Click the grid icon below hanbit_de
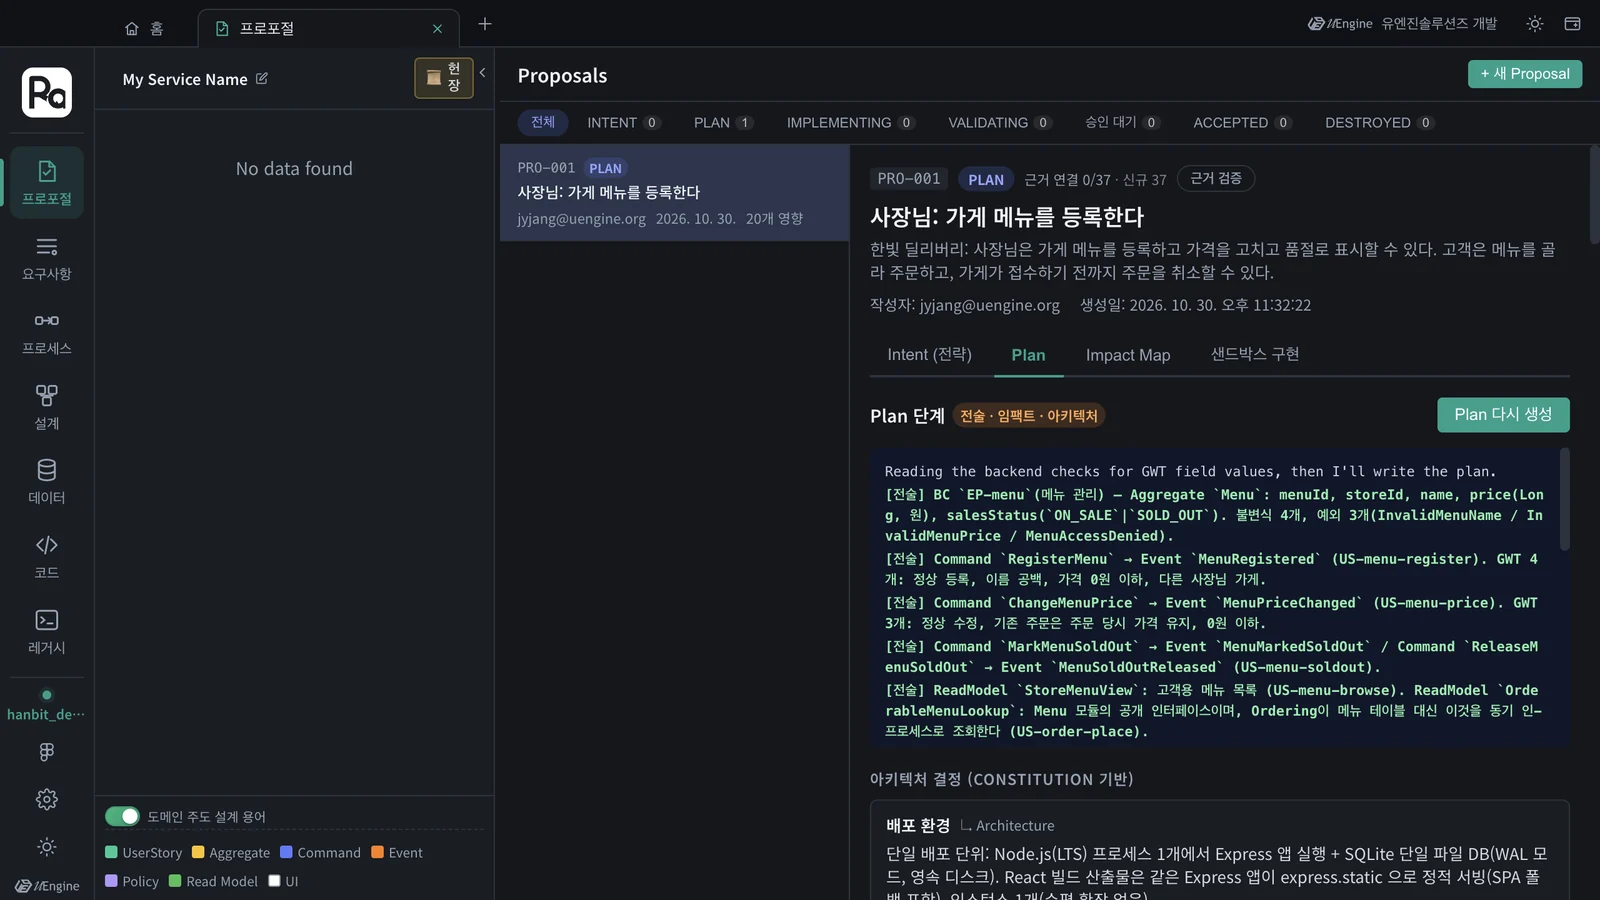 coord(47,752)
